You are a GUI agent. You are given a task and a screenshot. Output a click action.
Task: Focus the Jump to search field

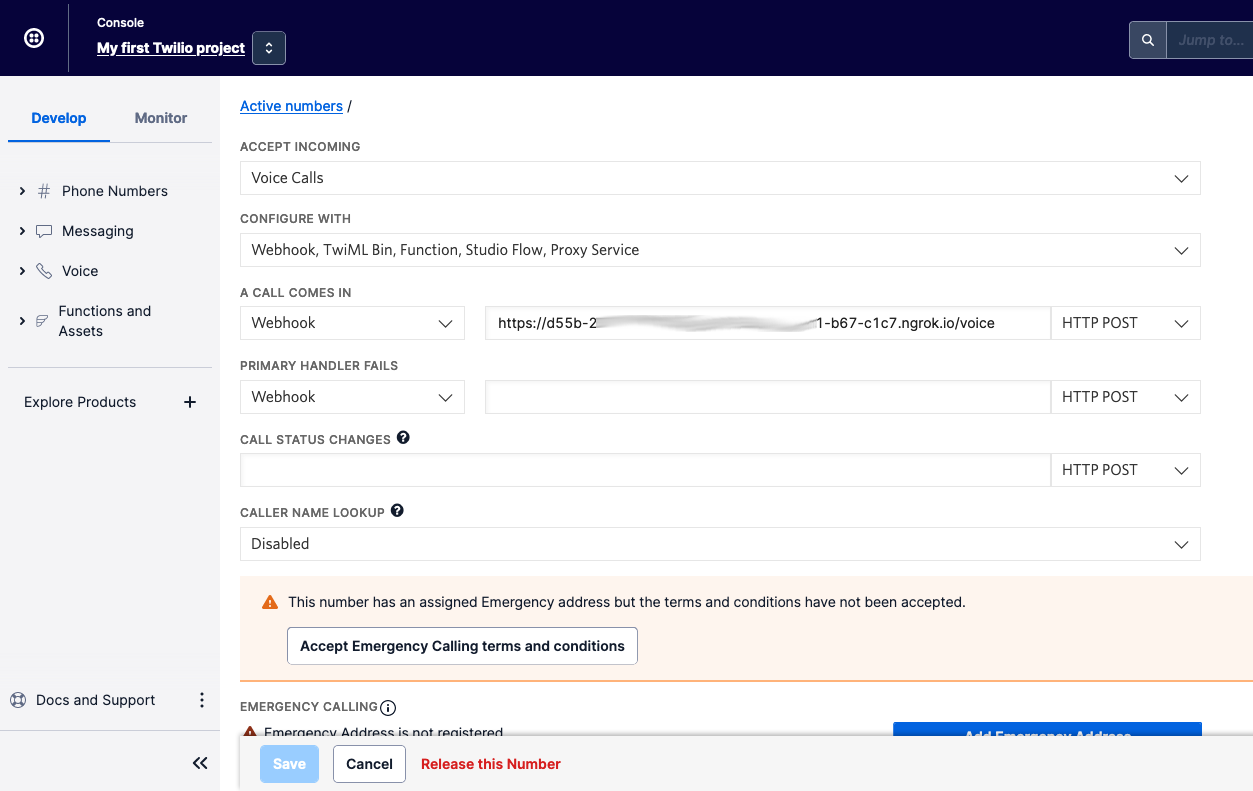coord(1210,40)
